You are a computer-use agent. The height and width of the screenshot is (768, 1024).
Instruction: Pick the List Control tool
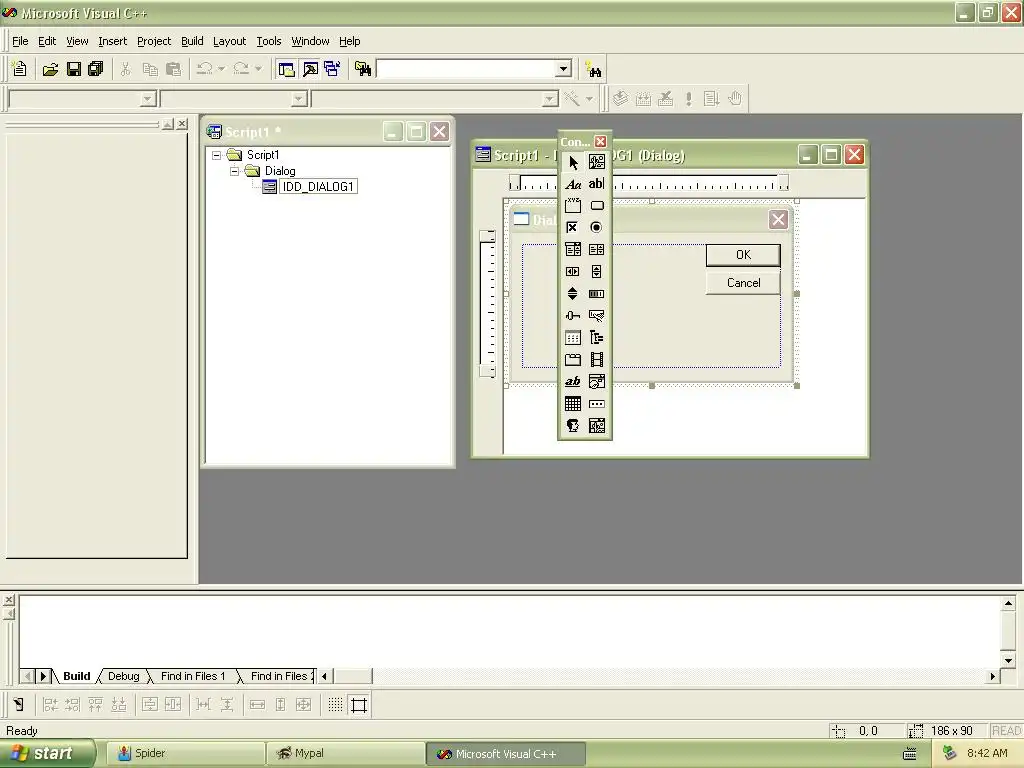pos(573,338)
